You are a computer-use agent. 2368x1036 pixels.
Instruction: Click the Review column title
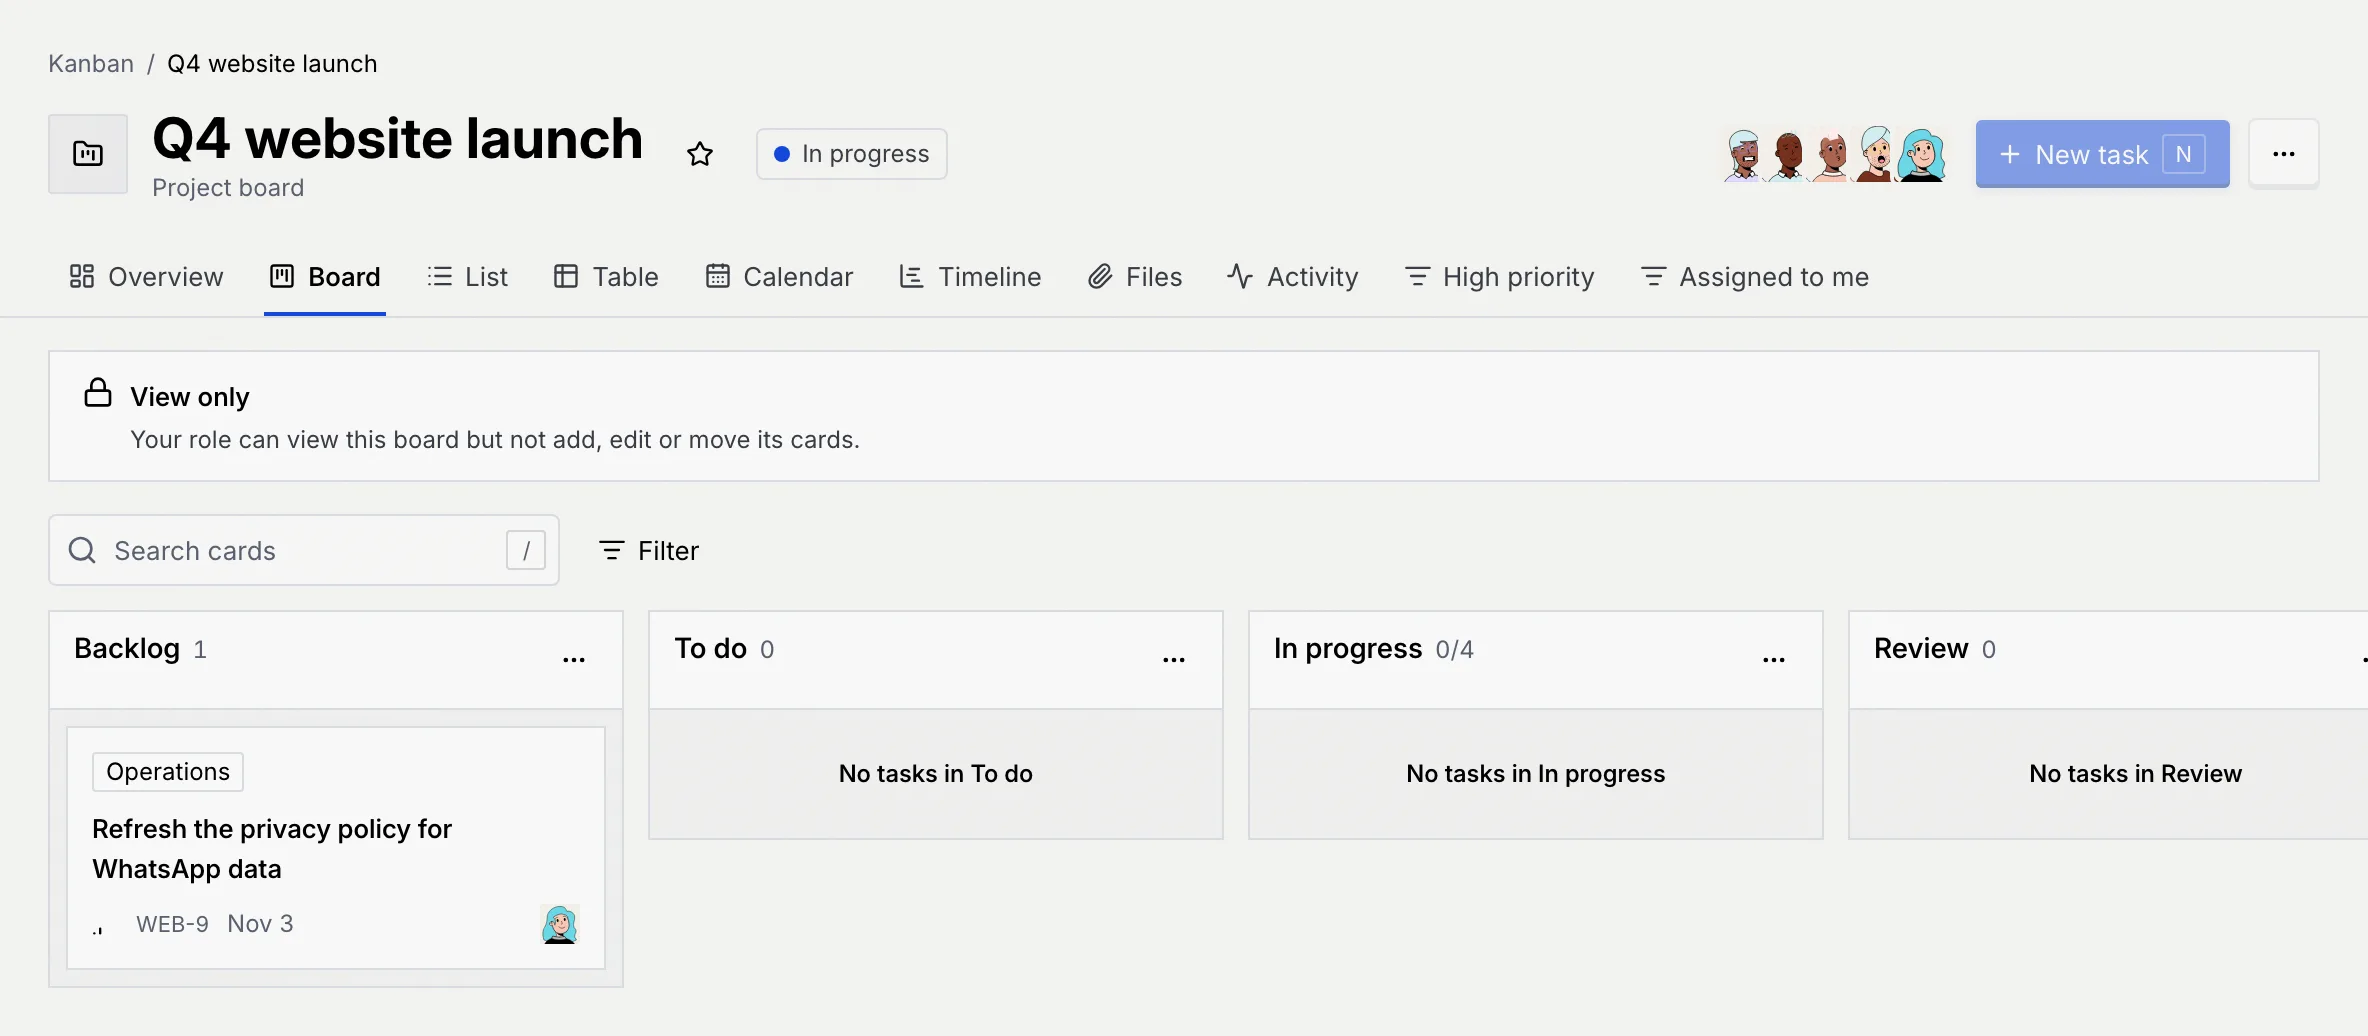coord(1921,649)
